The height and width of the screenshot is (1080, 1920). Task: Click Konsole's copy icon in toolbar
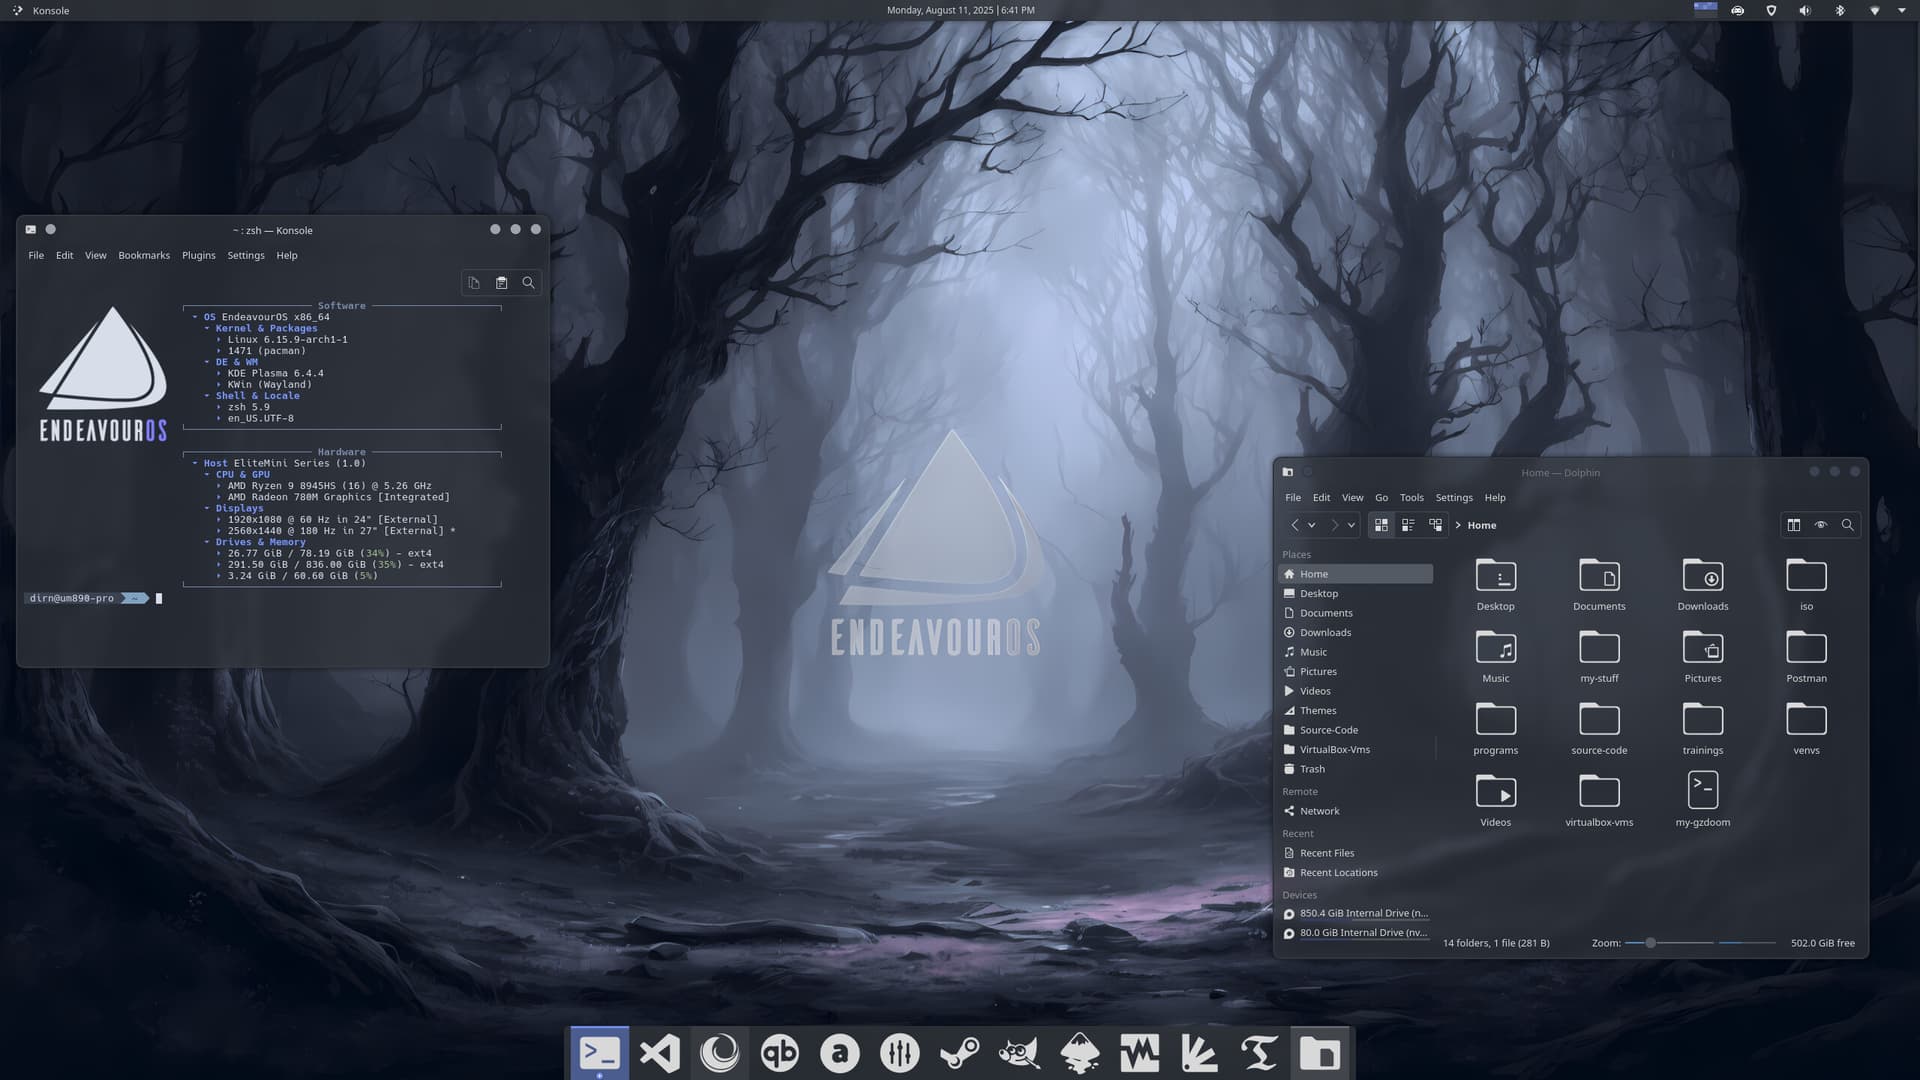tap(474, 283)
